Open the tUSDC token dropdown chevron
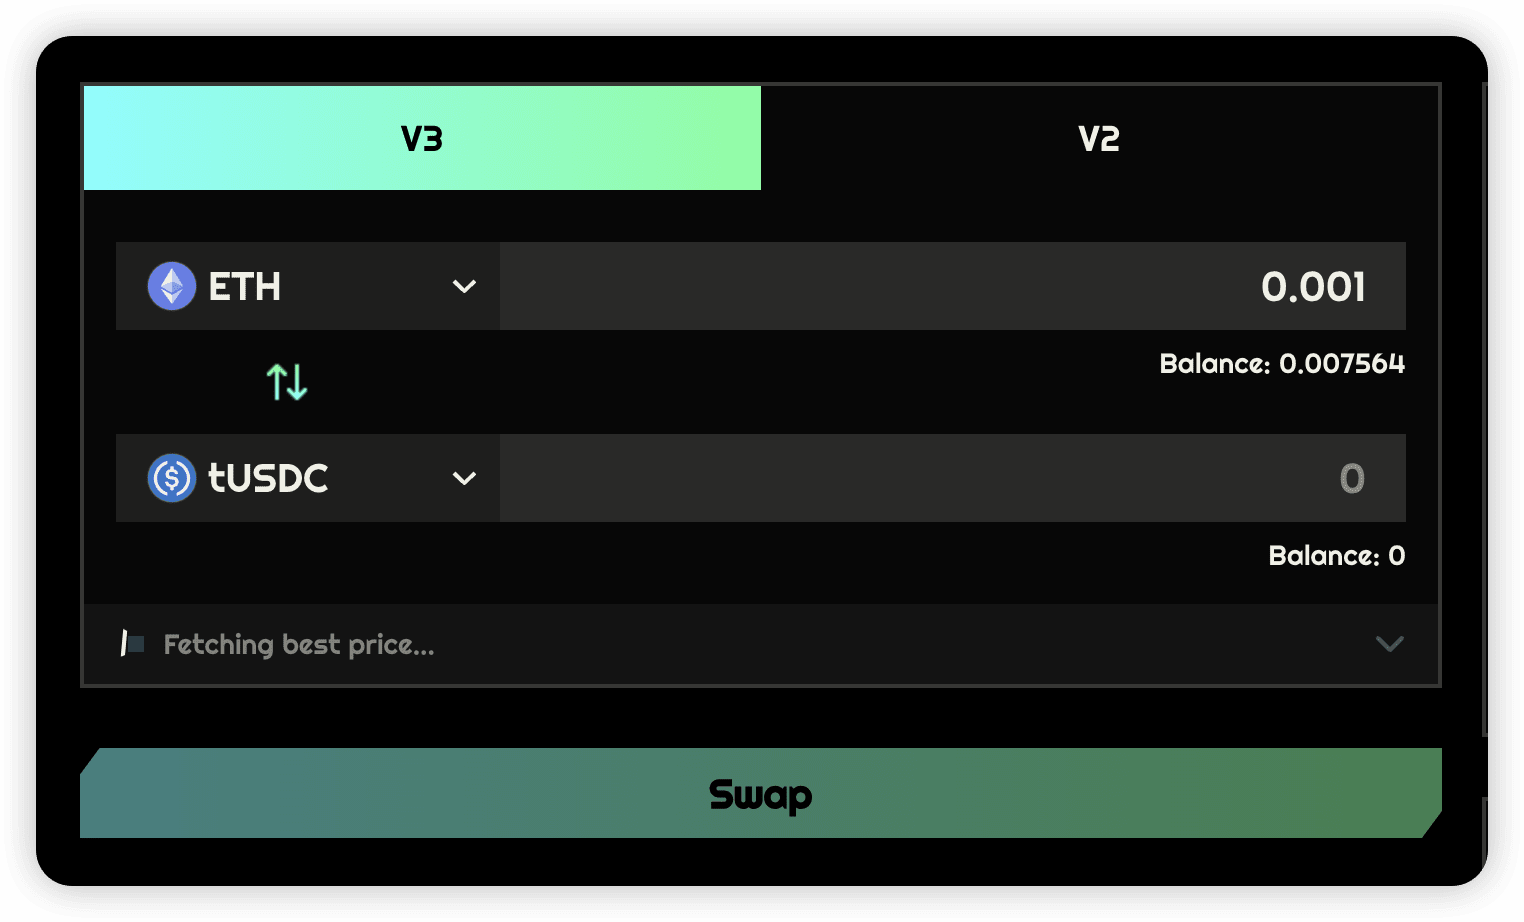Viewport: 1524px width, 922px height. pyautogui.click(x=464, y=479)
